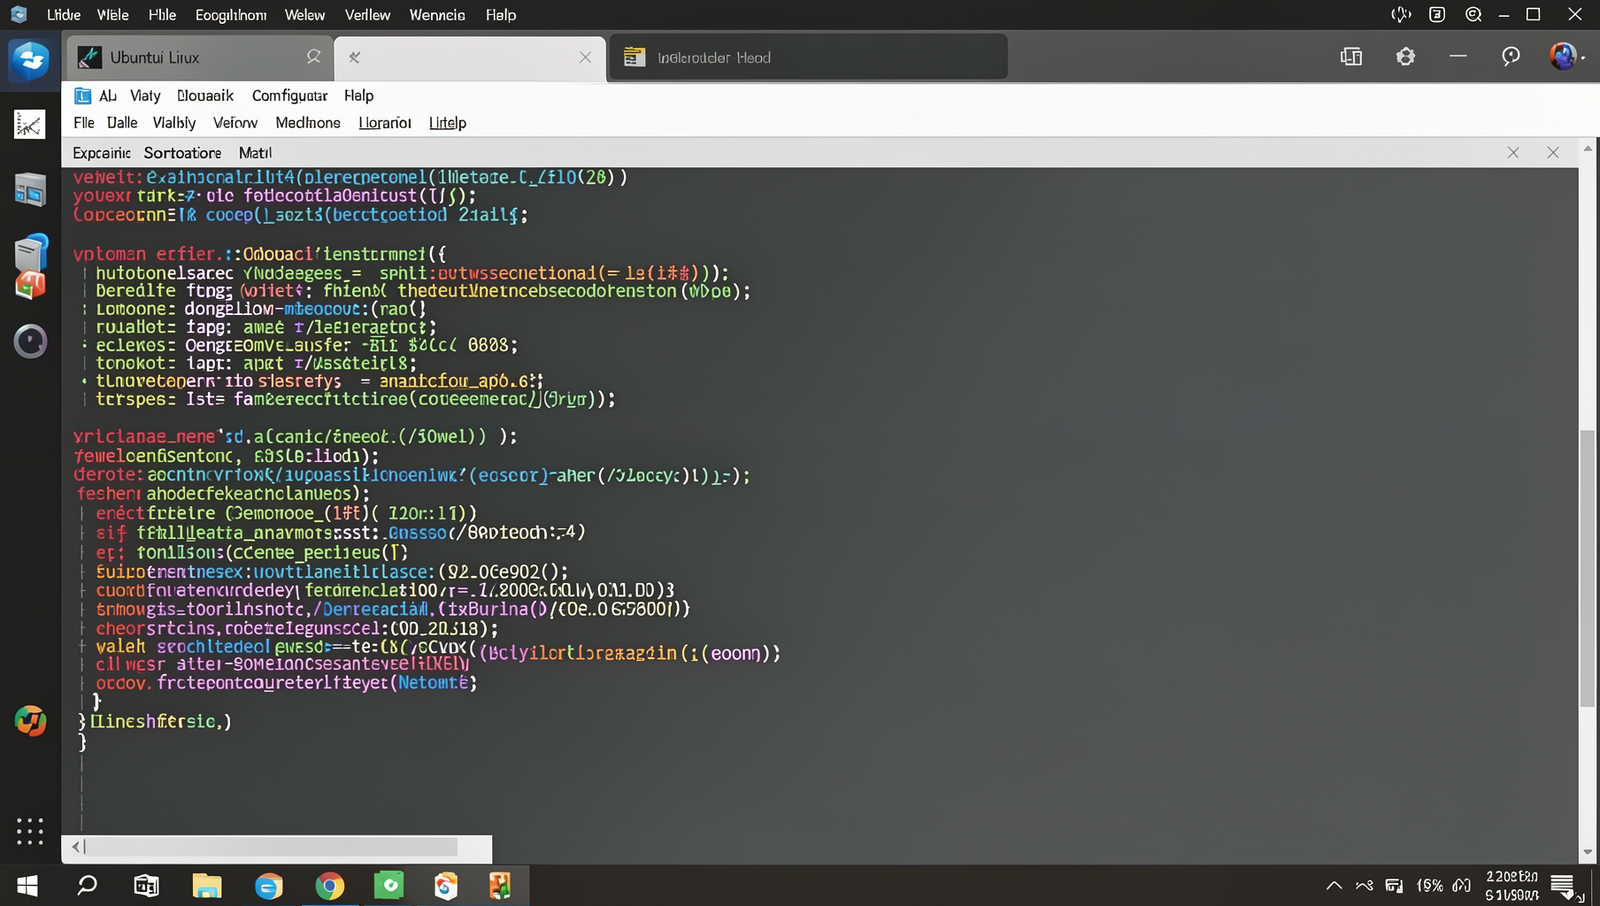Viewport: 1600px width, 906px height.
Task: Open the Vlaty menu
Action: 145,96
